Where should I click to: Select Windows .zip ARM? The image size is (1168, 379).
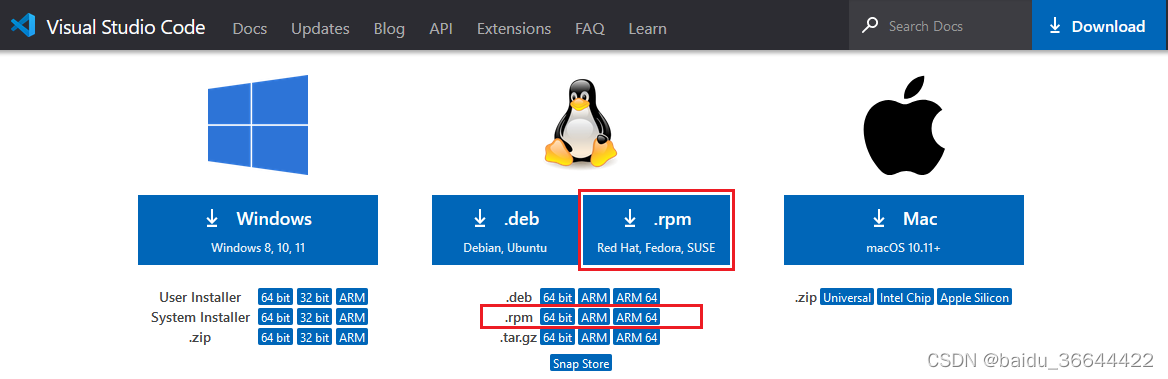pos(352,337)
